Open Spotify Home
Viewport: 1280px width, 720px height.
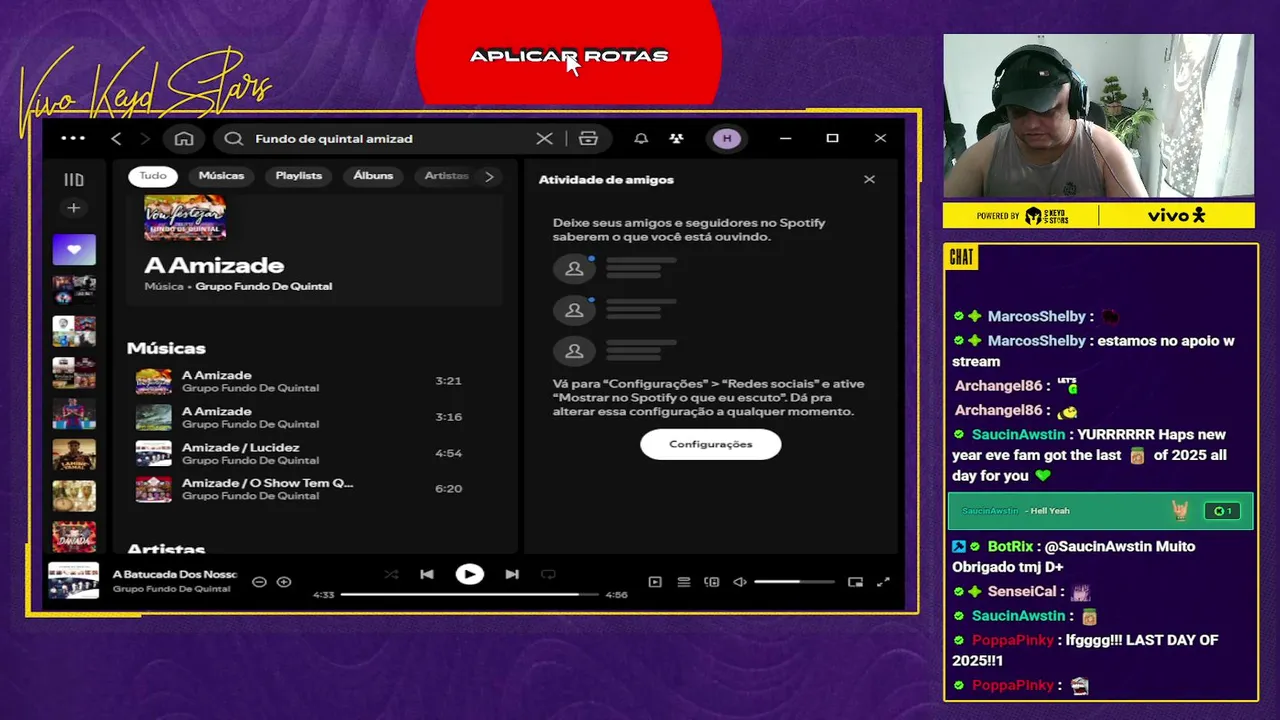coord(184,139)
